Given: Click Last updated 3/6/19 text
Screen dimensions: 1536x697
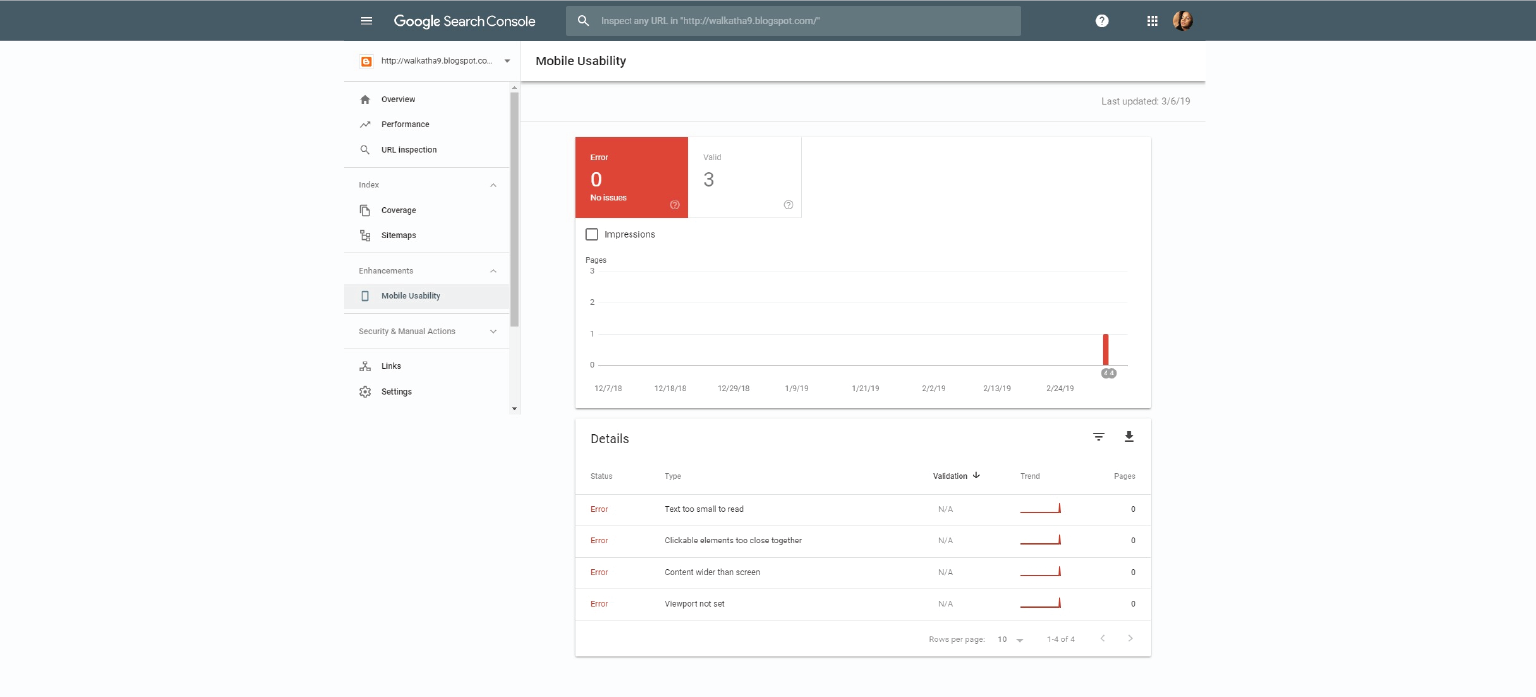Looking at the screenshot, I should click(x=1146, y=102).
